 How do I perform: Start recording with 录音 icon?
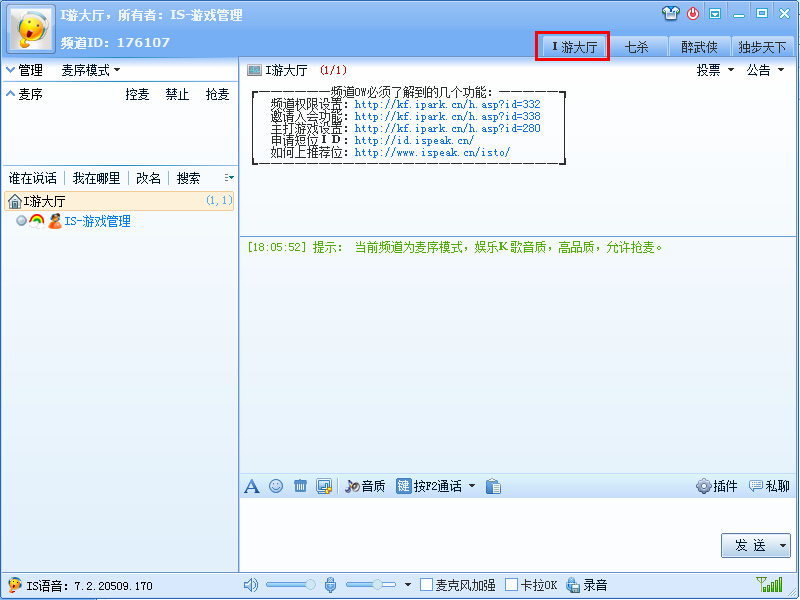click(x=587, y=585)
